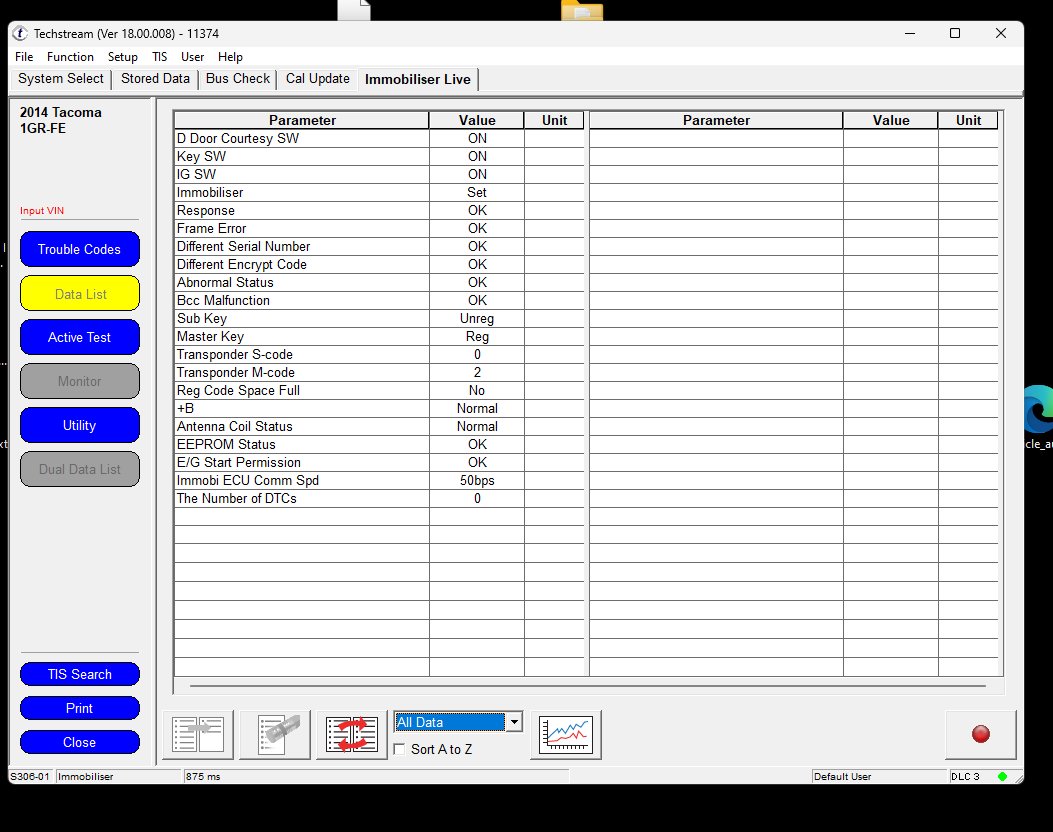Click the greyed Monitor button
The image size is (1053, 832).
click(x=79, y=381)
